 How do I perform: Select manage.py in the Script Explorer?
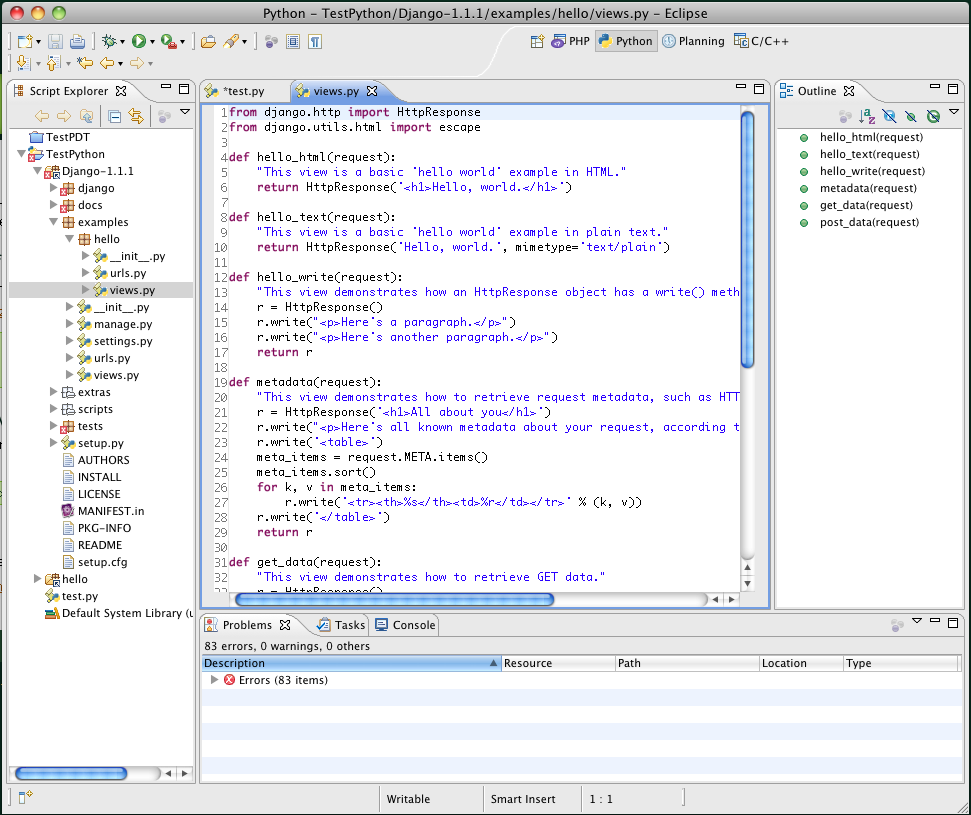point(123,324)
